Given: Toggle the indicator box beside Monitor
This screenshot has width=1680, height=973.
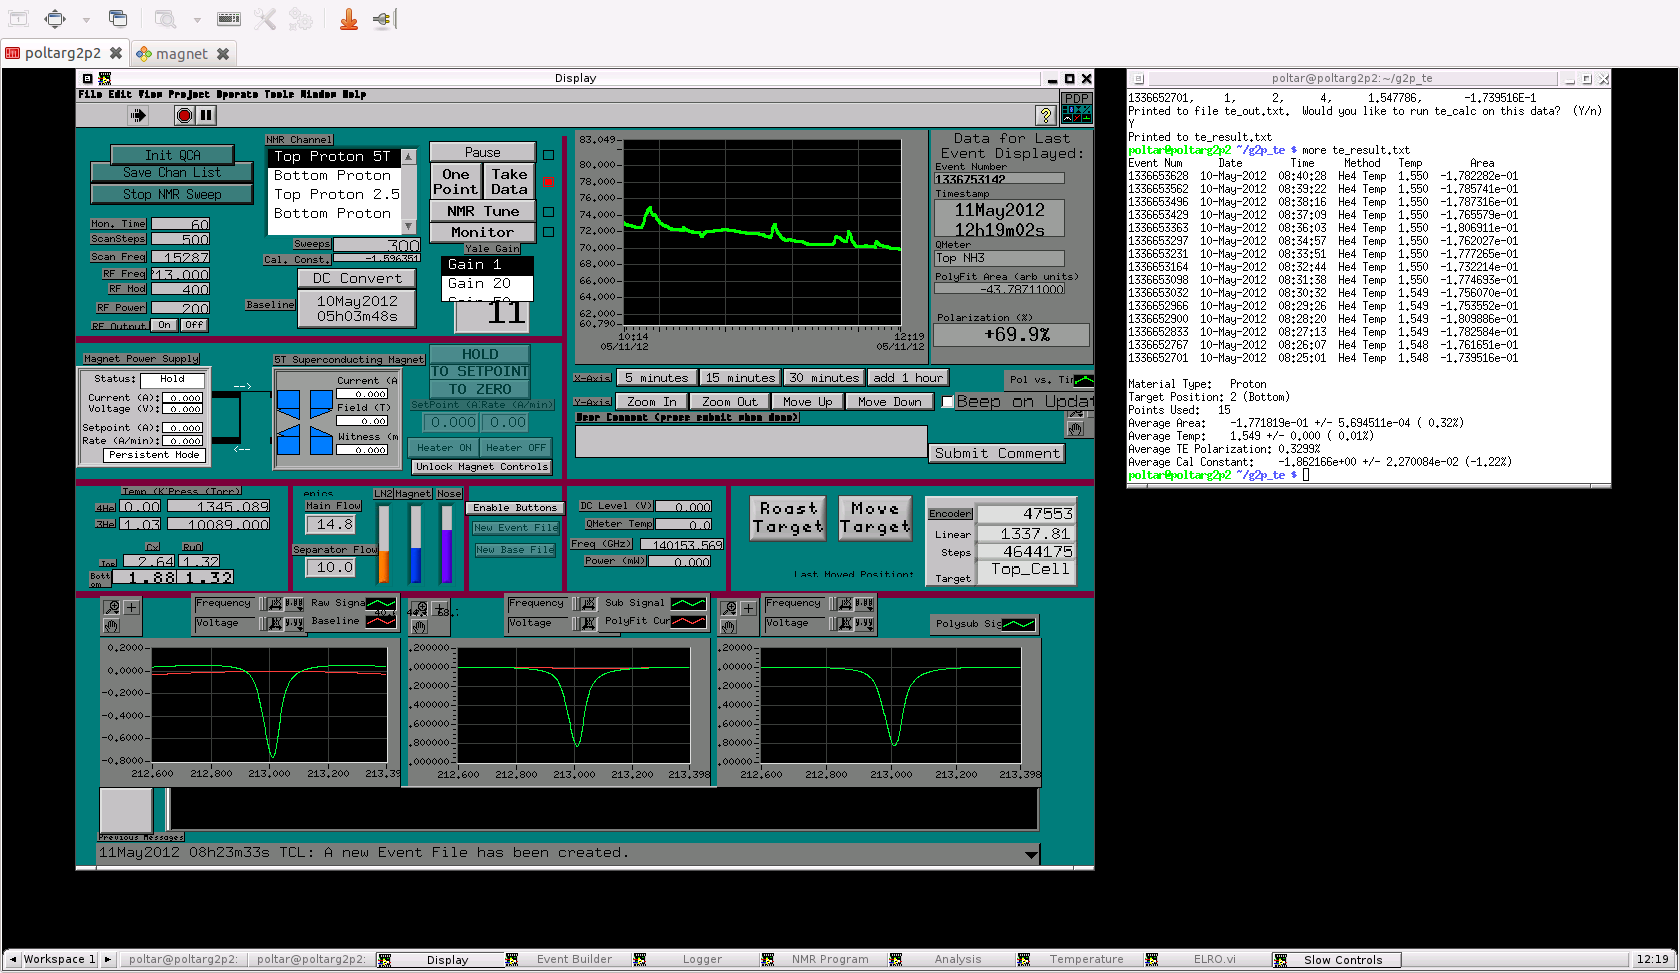Looking at the screenshot, I should click(x=548, y=232).
